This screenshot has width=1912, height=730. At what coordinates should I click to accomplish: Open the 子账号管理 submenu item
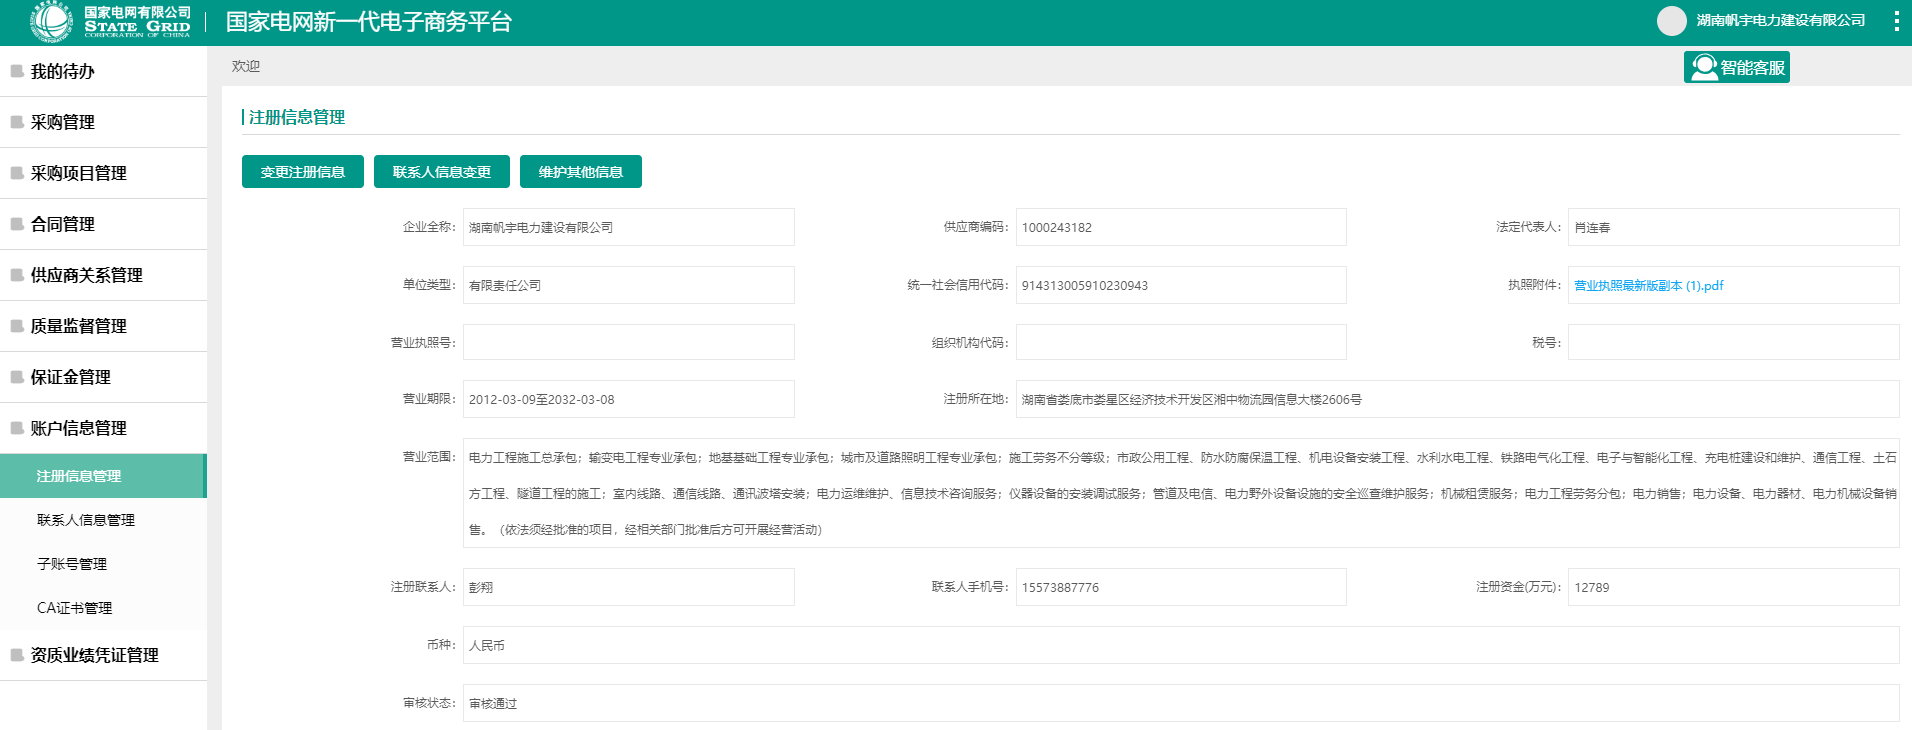coord(72,564)
